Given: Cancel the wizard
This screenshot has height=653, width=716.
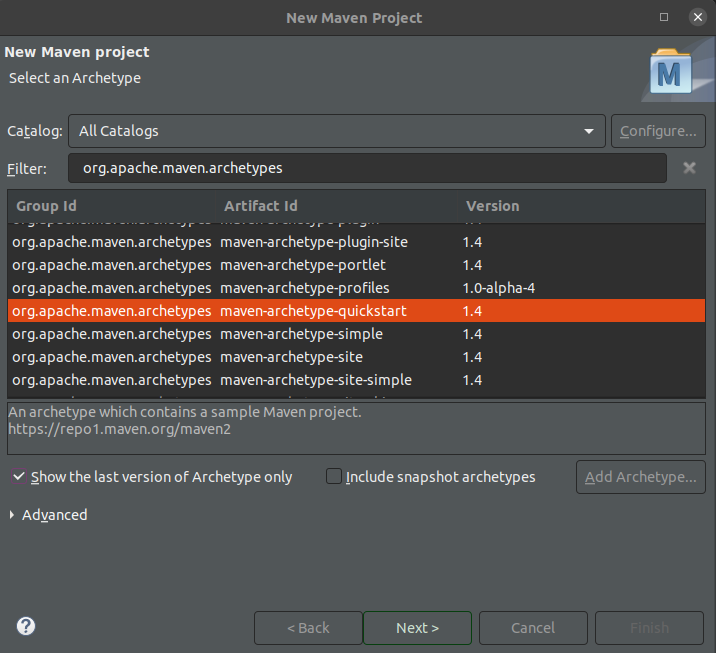Looking at the screenshot, I should pos(533,628).
